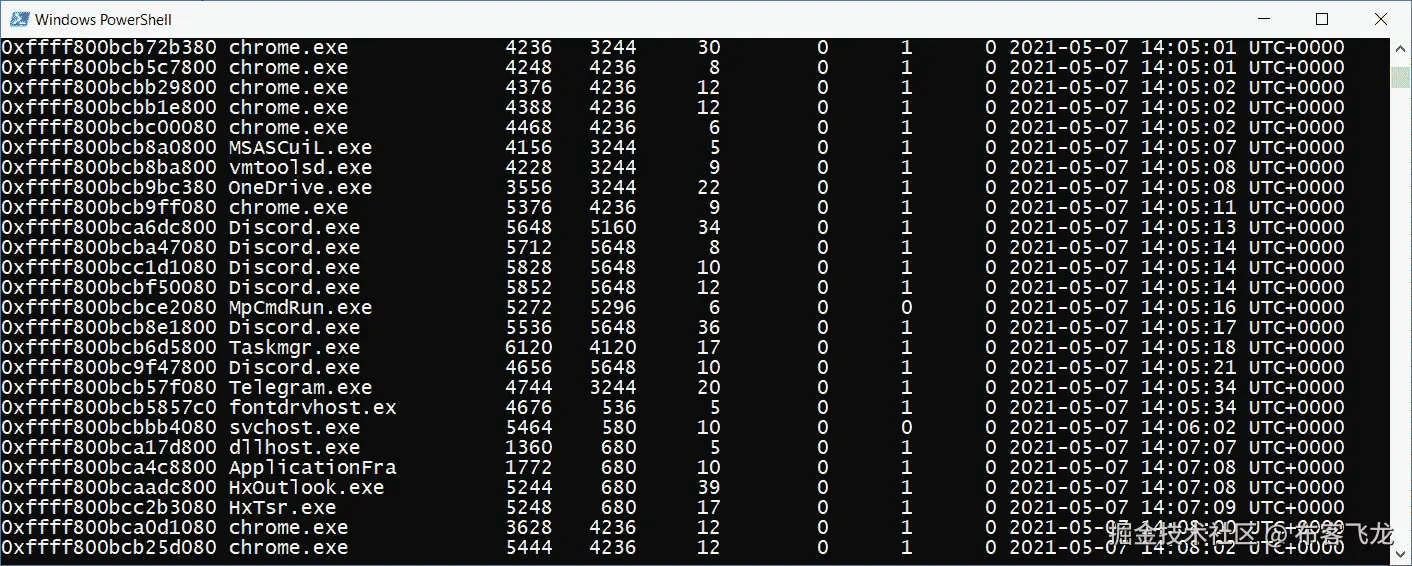Click timestamp 14:08:02 in last row

pyautogui.click(x=1188, y=547)
